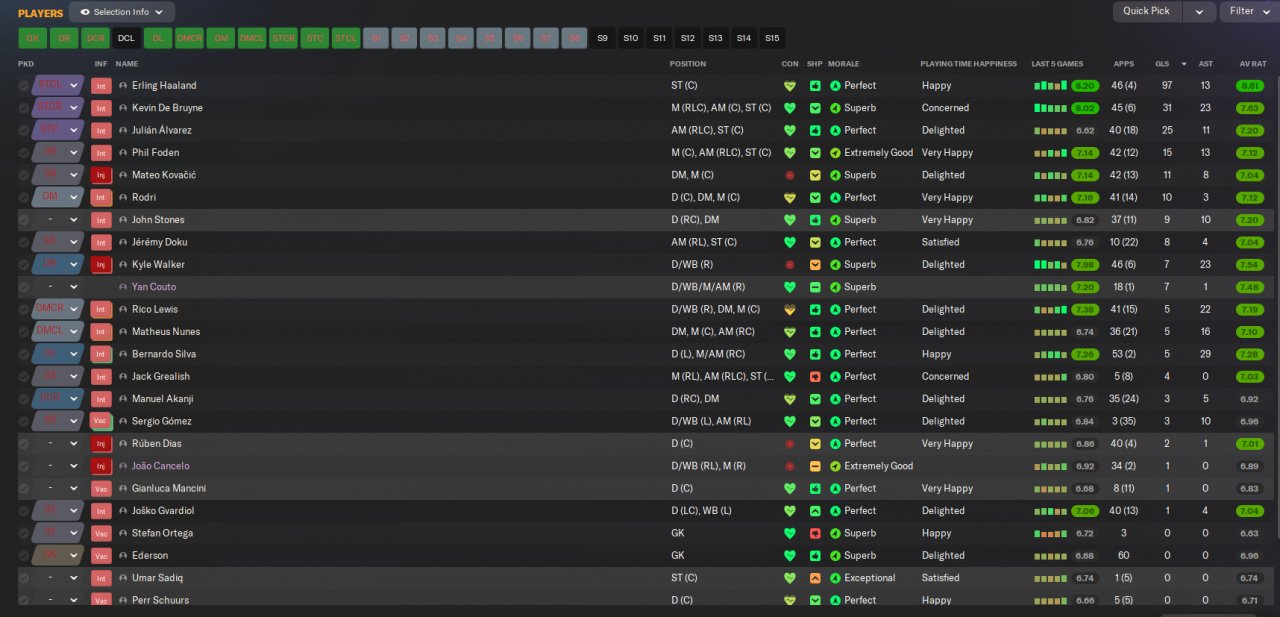Click João Cancelo's yellow sharpness icon

click(x=815, y=466)
